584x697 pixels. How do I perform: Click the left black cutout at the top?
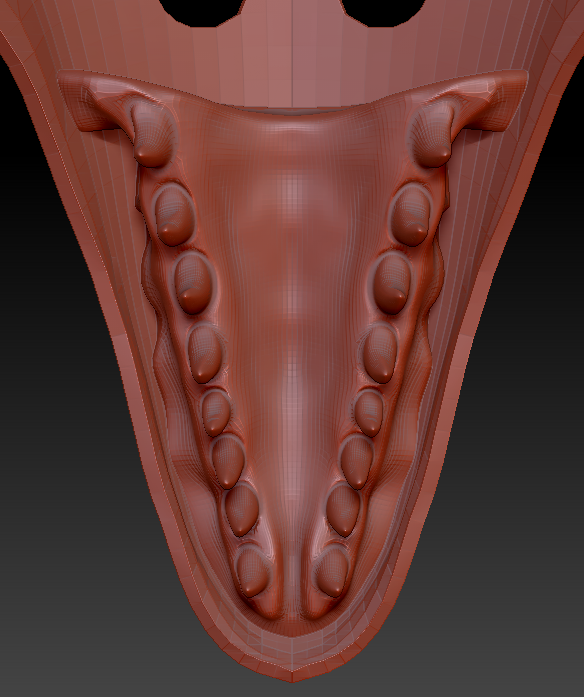201,12
